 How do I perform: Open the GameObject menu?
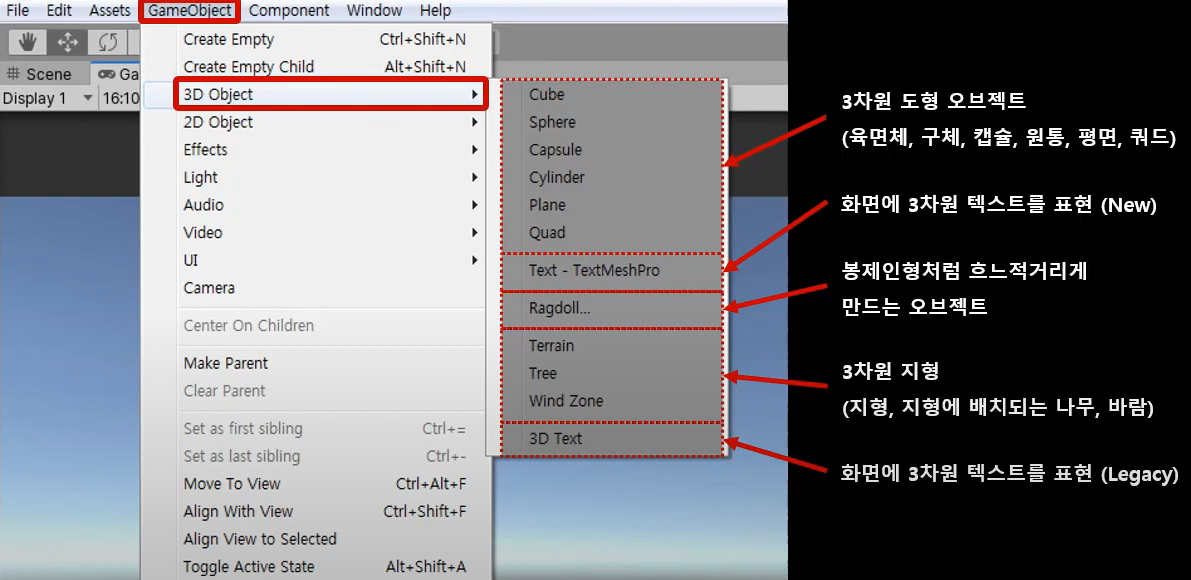[190, 11]
